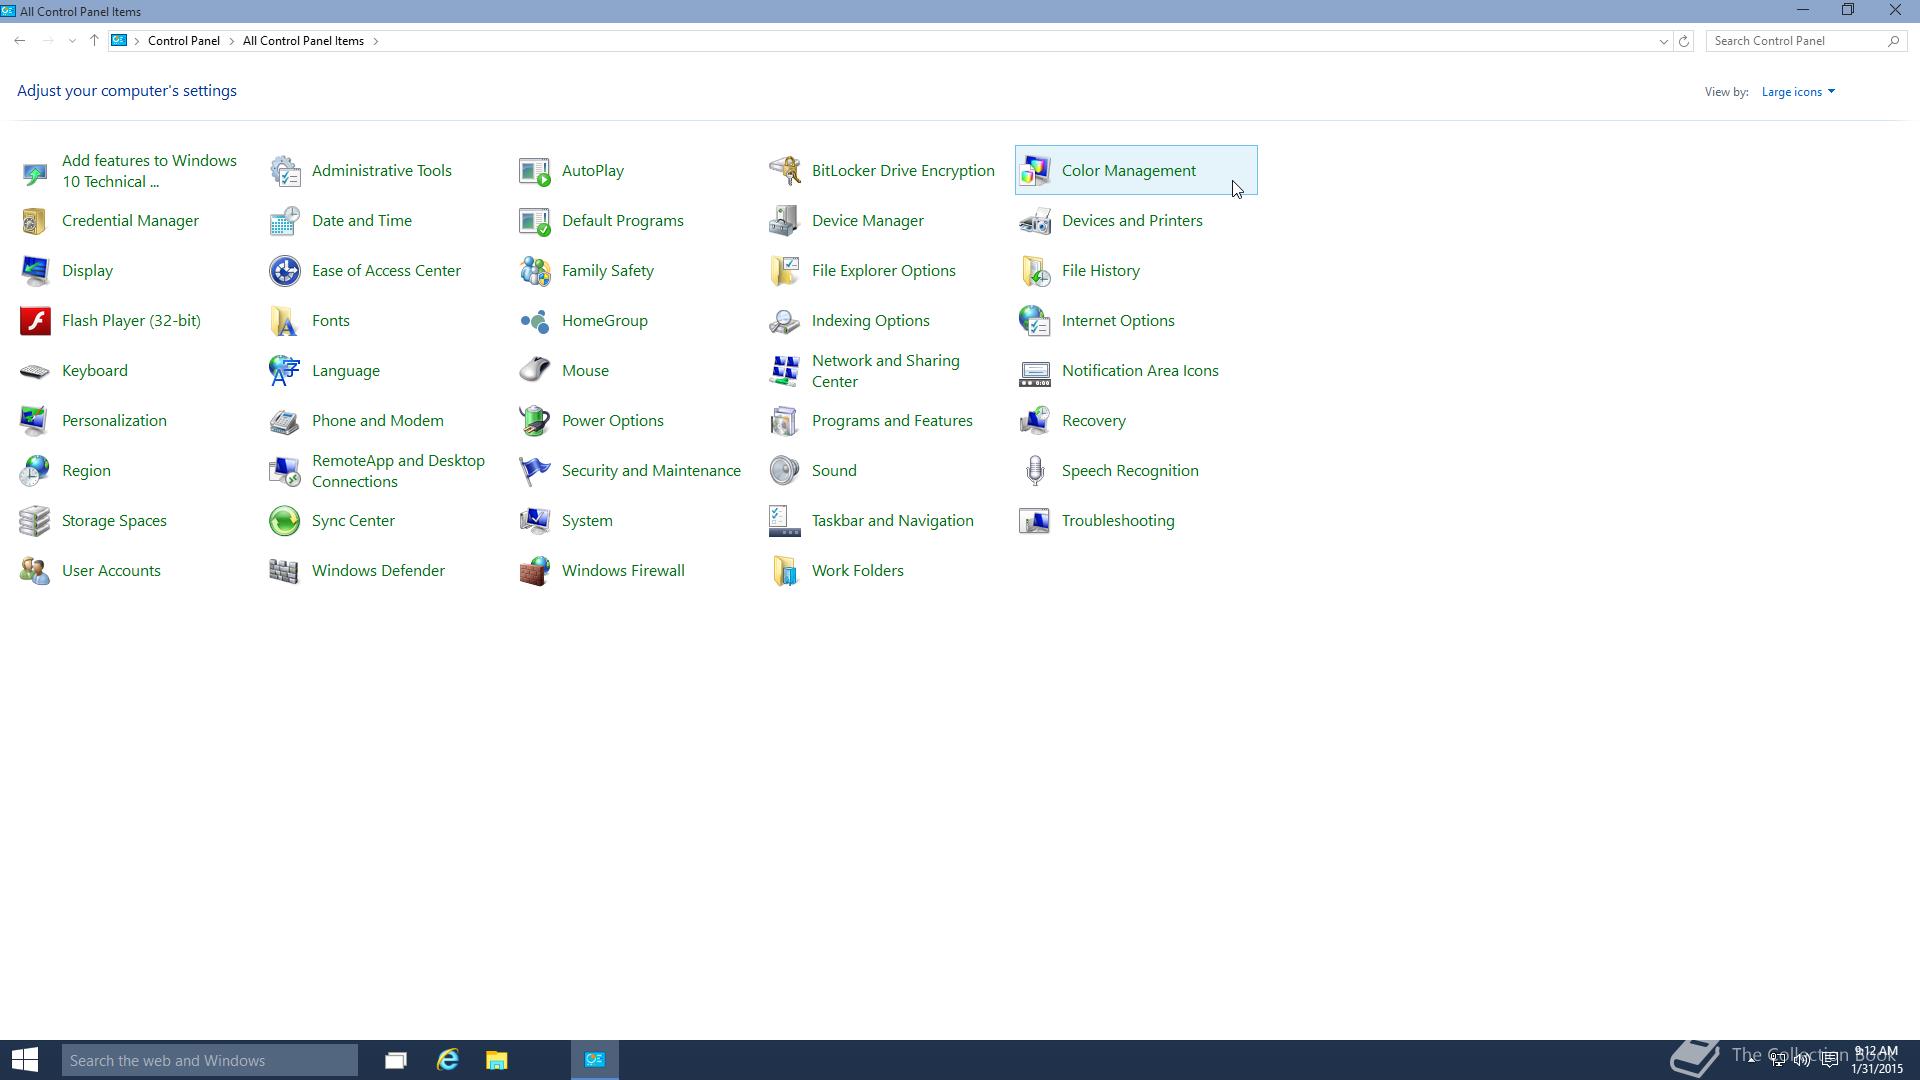Open the Color Management icon
This screenshot has width=1920, height=1080.
click(1035, 171)
